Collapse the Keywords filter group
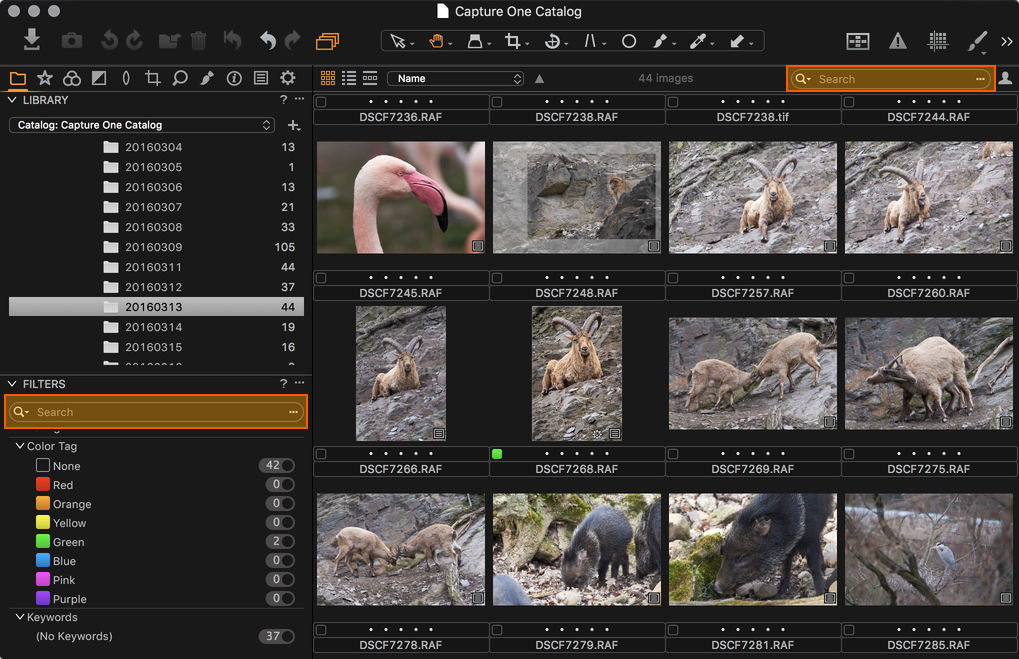The width and height of the screenshot is (1019, 659). coord(19,617)
